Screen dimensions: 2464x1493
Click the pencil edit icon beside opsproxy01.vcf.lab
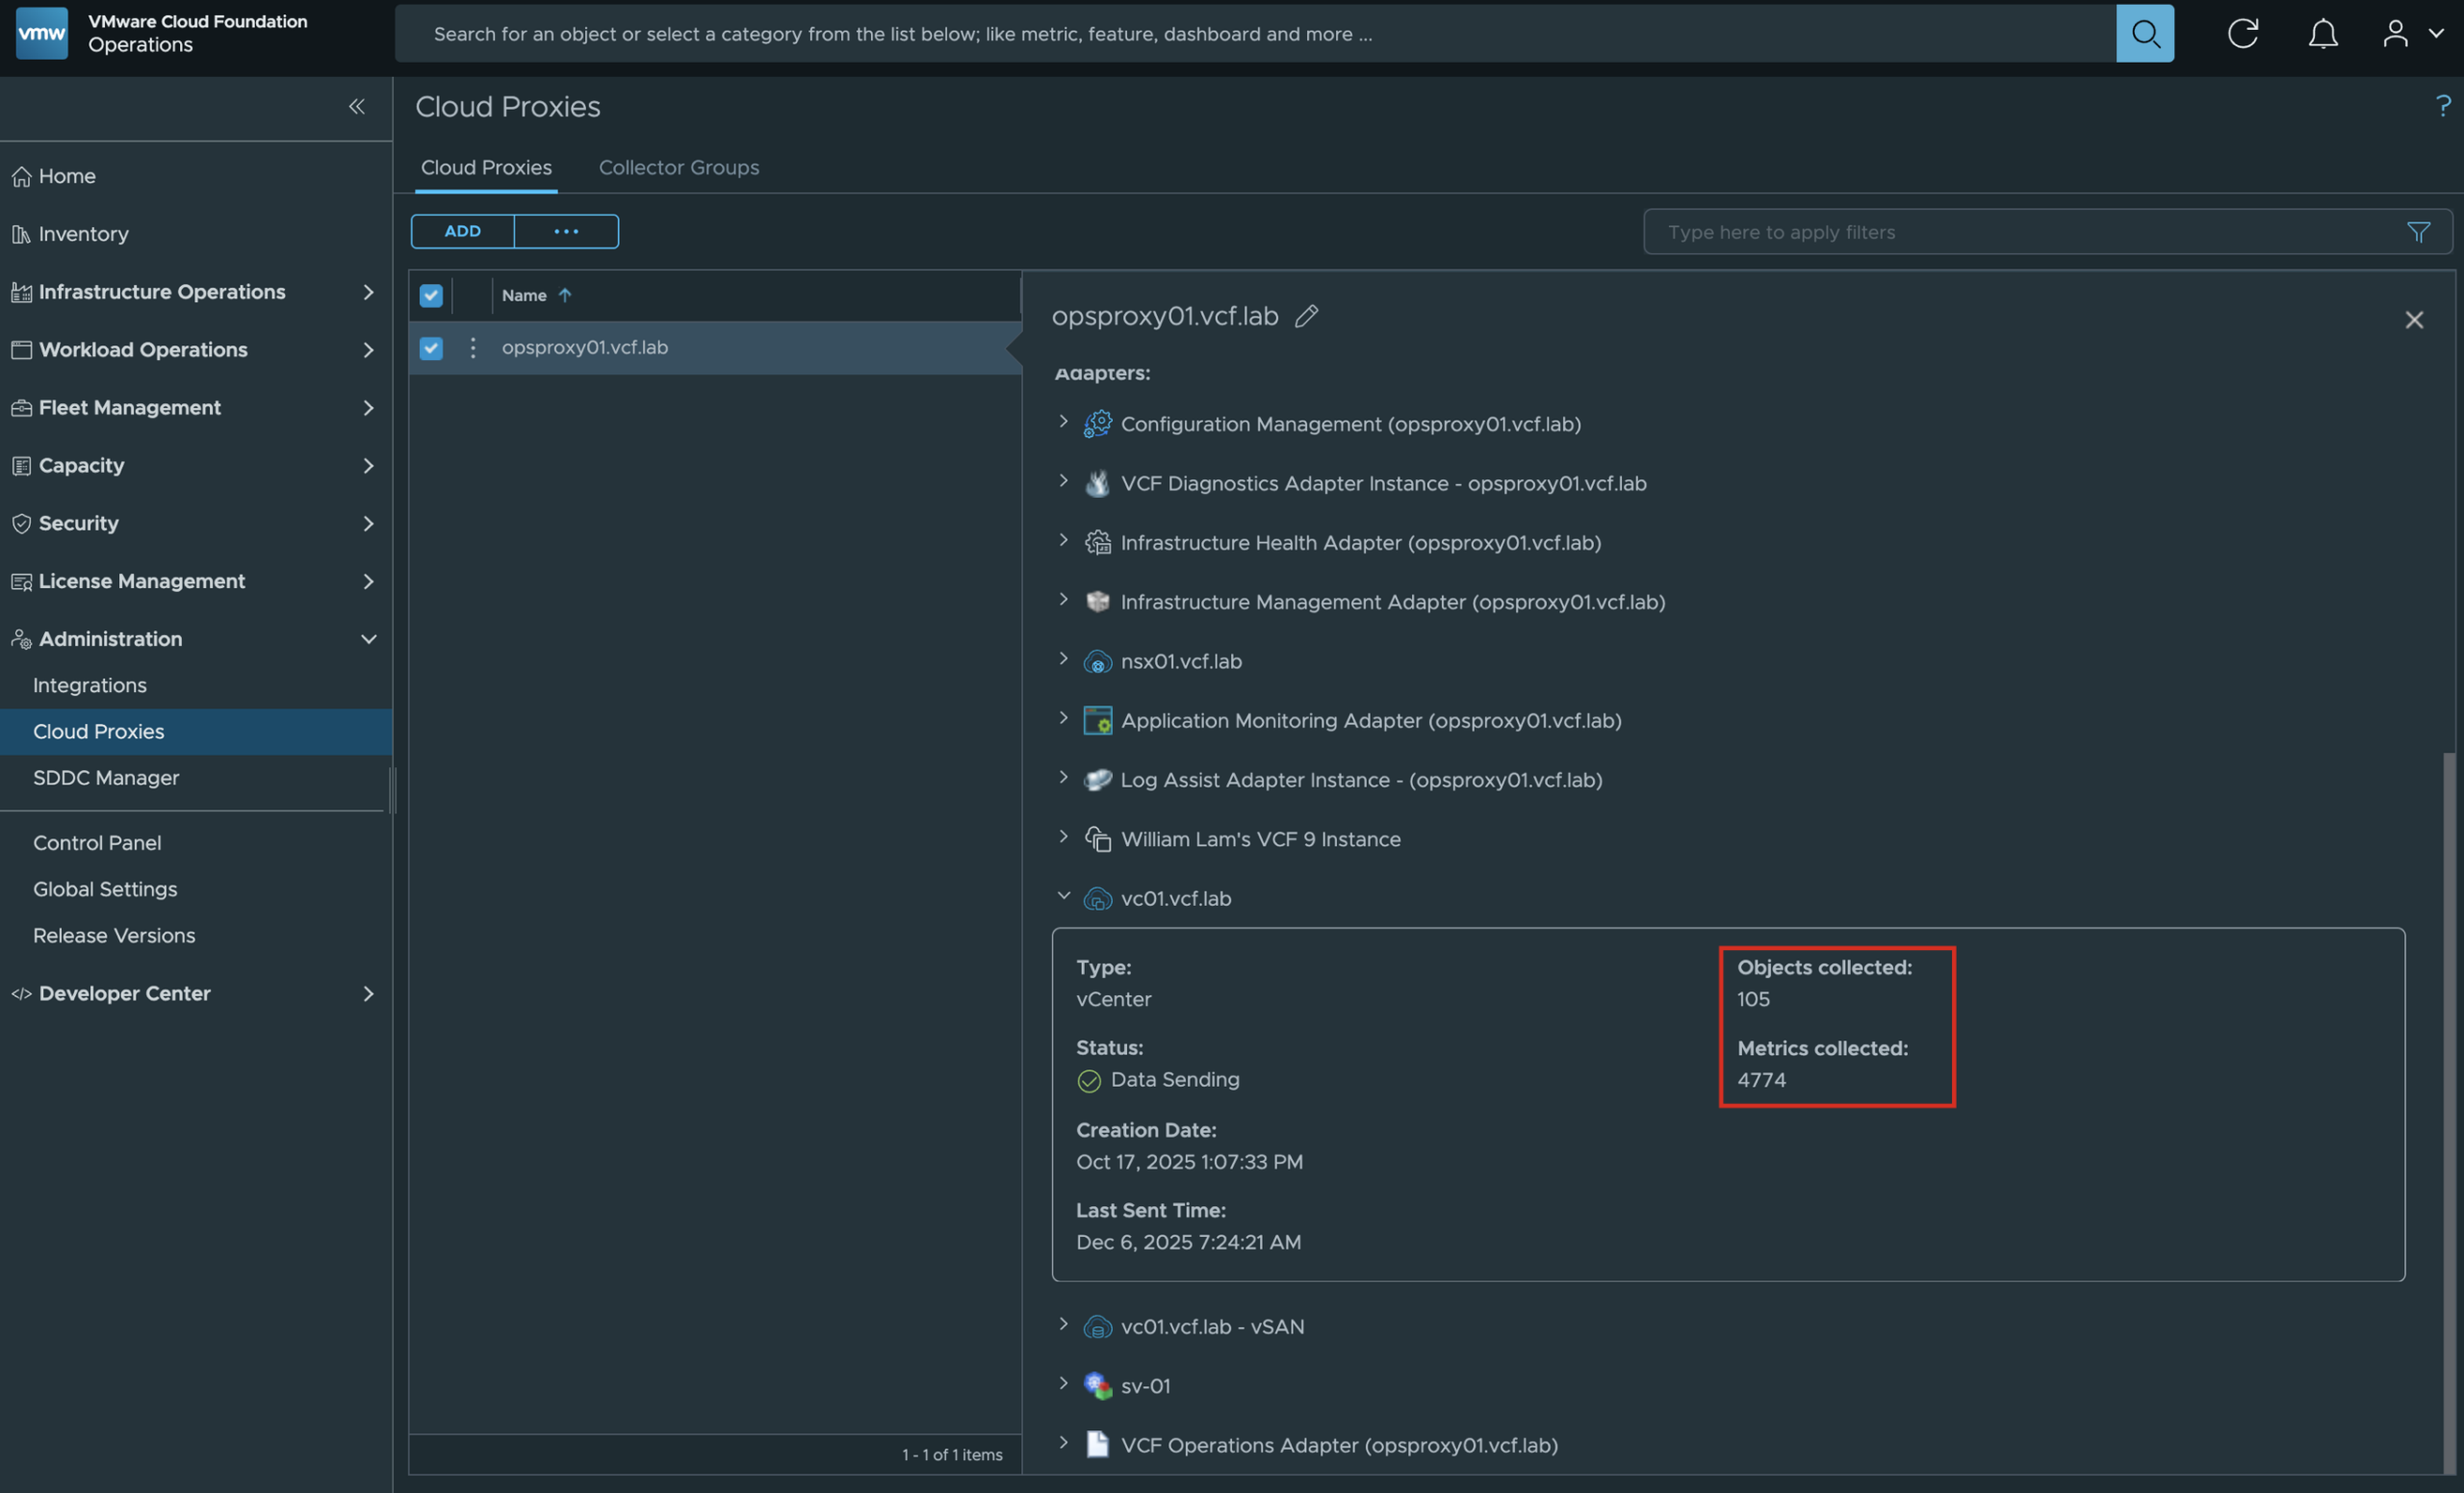1306,316
